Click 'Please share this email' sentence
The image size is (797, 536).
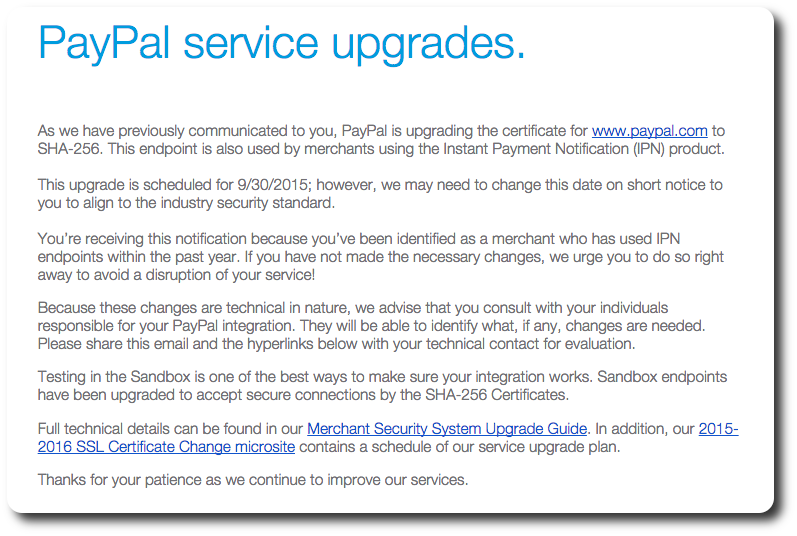click(x=336, y=344)
